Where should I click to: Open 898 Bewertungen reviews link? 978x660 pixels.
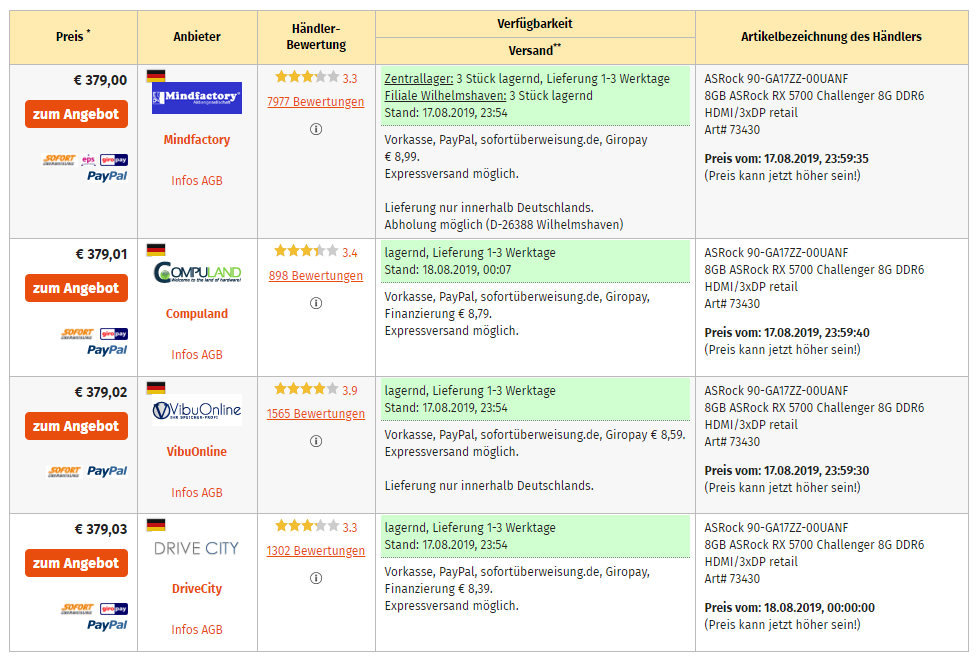(x=316, y=276)
